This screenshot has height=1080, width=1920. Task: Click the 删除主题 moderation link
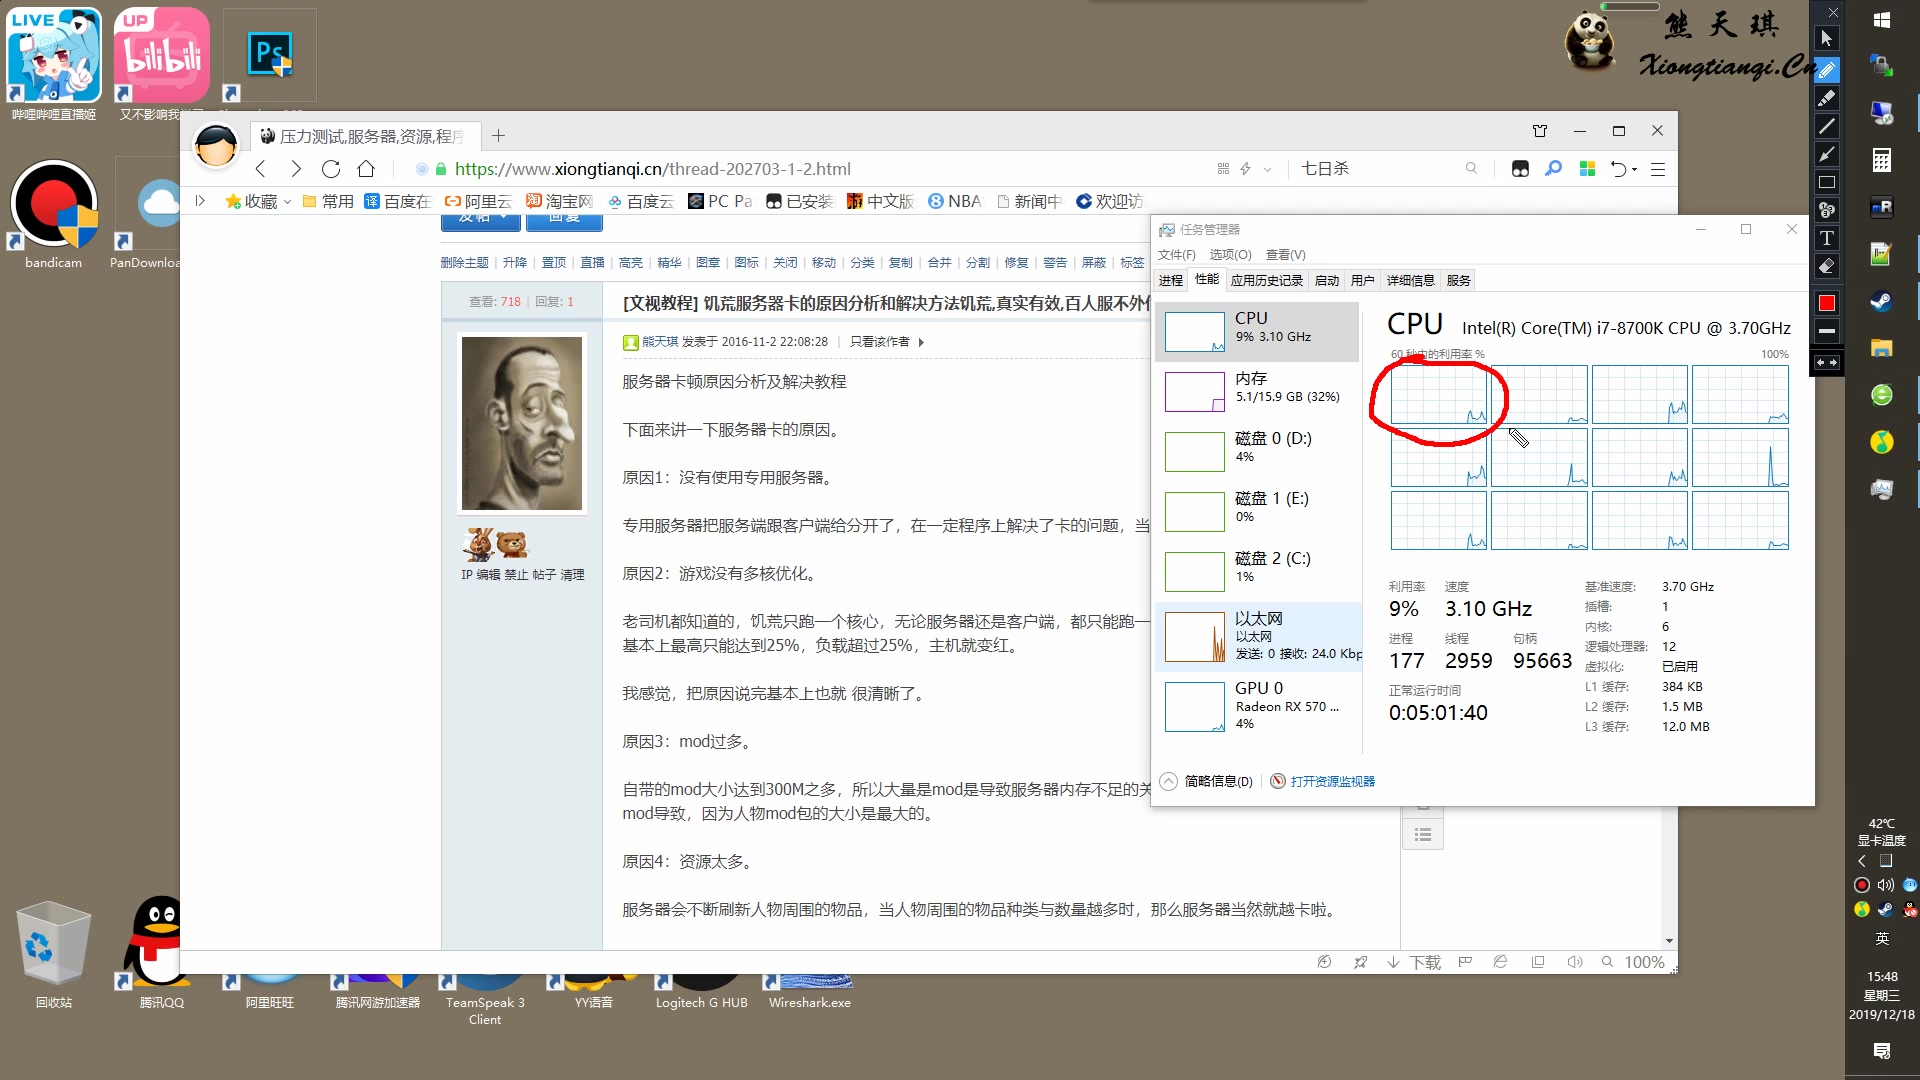[x=464, y=263]
